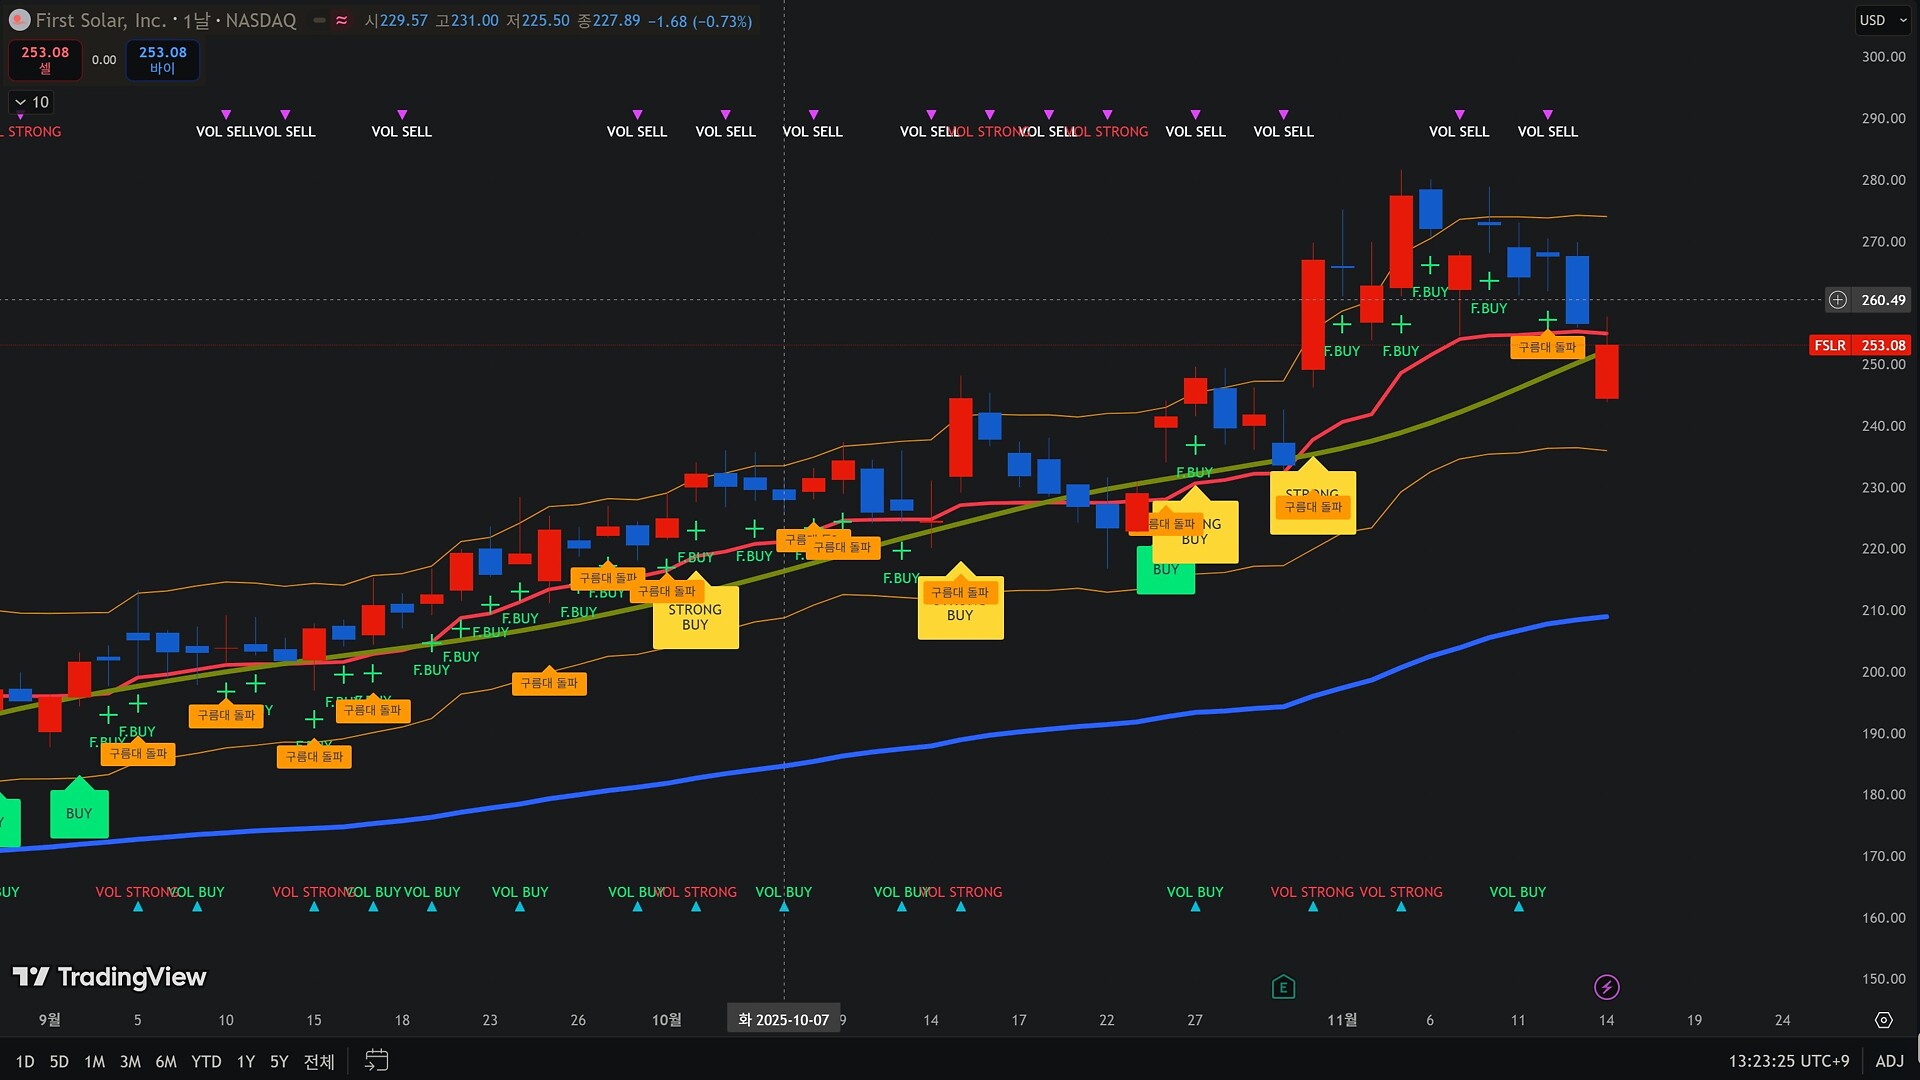Image resolution: width=1920 pixels, height=1080 pixels.
Task: Switch to 5Y date range
Action: pos(279,1062)
